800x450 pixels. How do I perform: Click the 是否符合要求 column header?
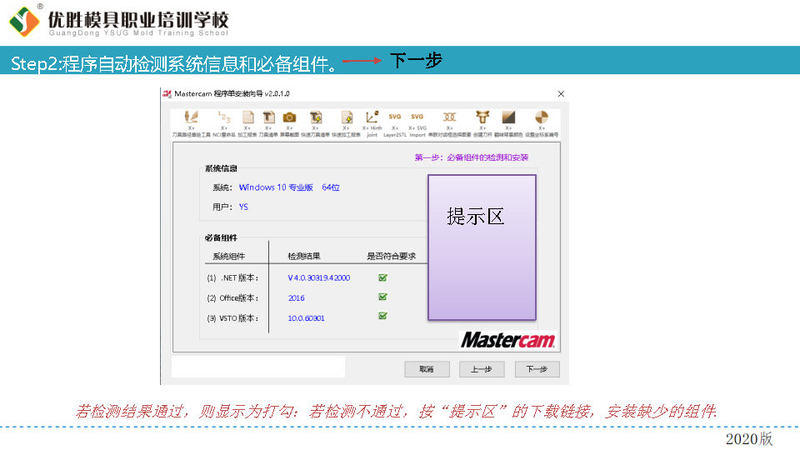pyautogui.click(x=391, y=256)
